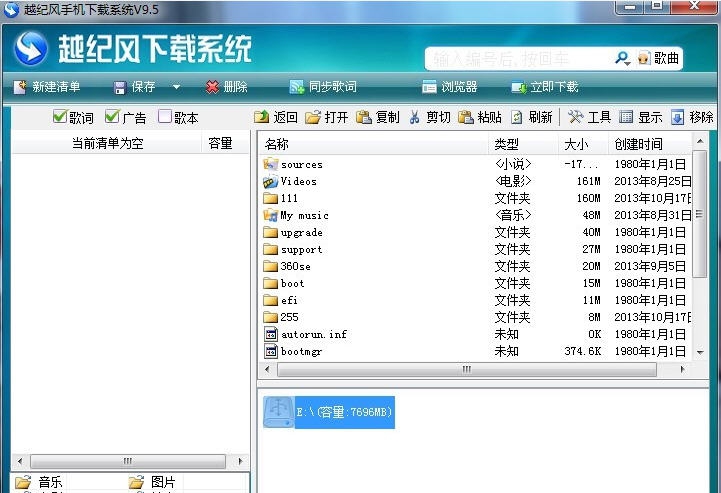
Task: Click the 立即下载 download now icon
Action: coord(519,87)
